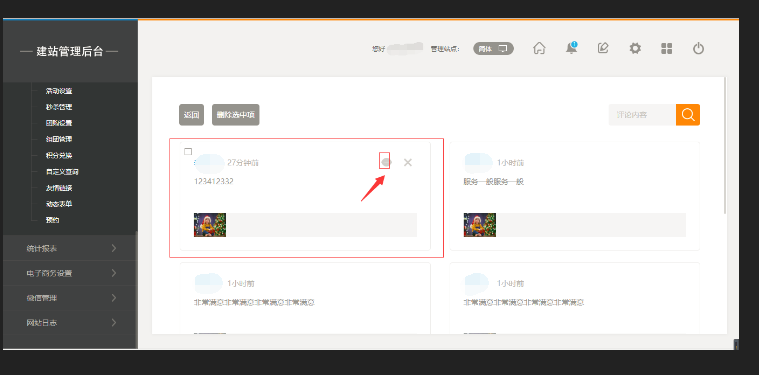Click the power logout icon
The width and height of the screenshot is (759, 375).
coord(698,48)
